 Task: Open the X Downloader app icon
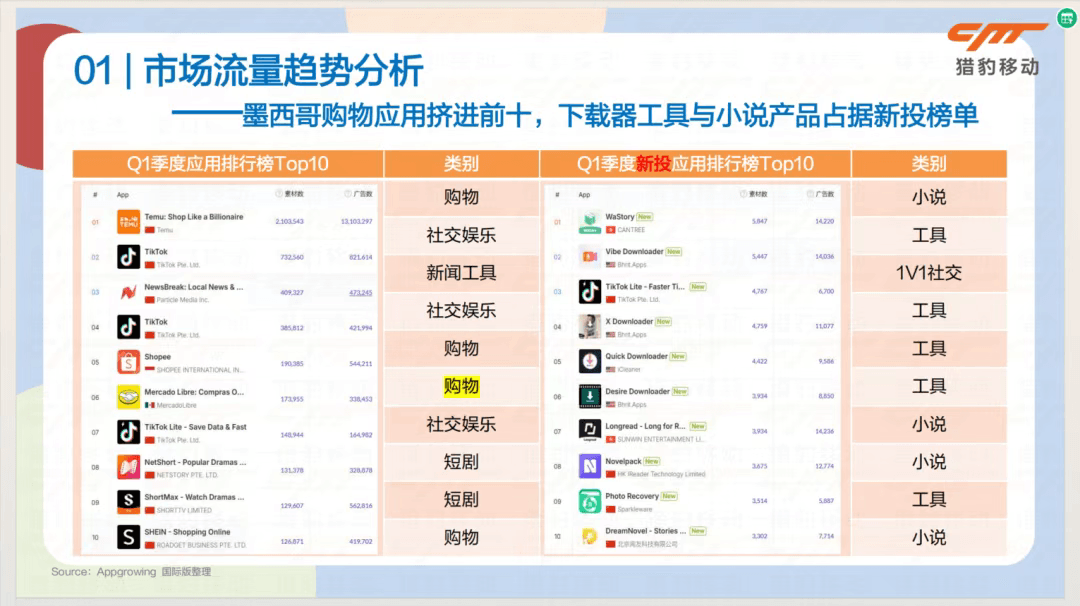tap(589, 324)
